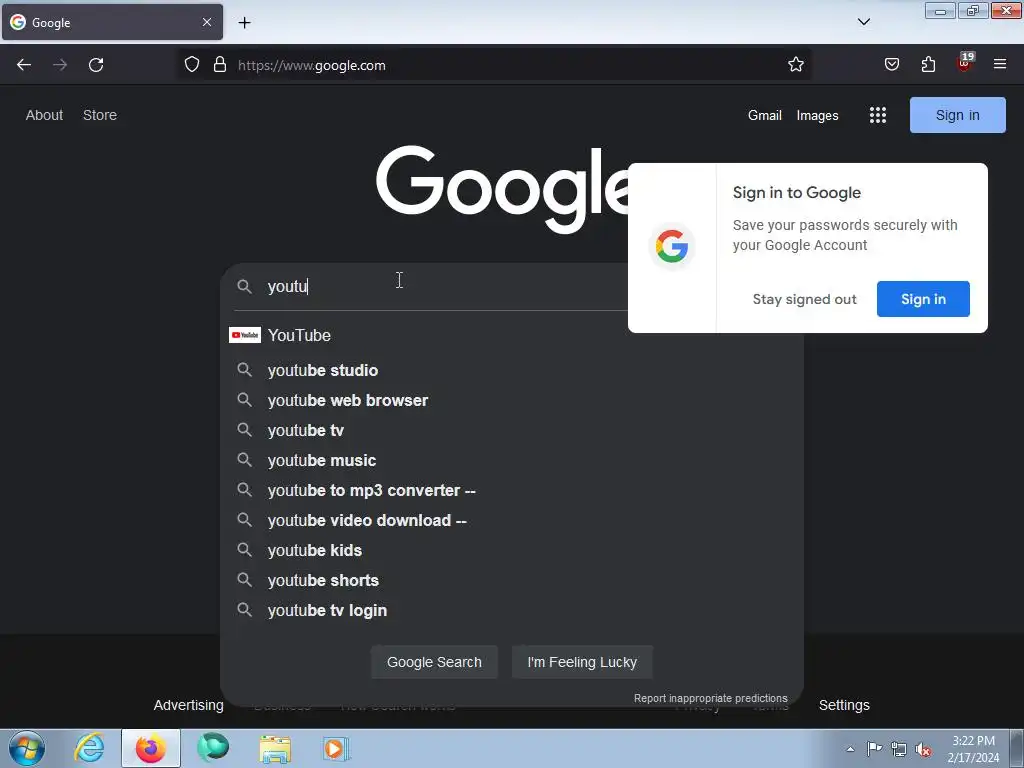This screenshot has width=1024, height=768.
Task: Close the Google tab
Action: pyautogui.click(x=207, y=22)
